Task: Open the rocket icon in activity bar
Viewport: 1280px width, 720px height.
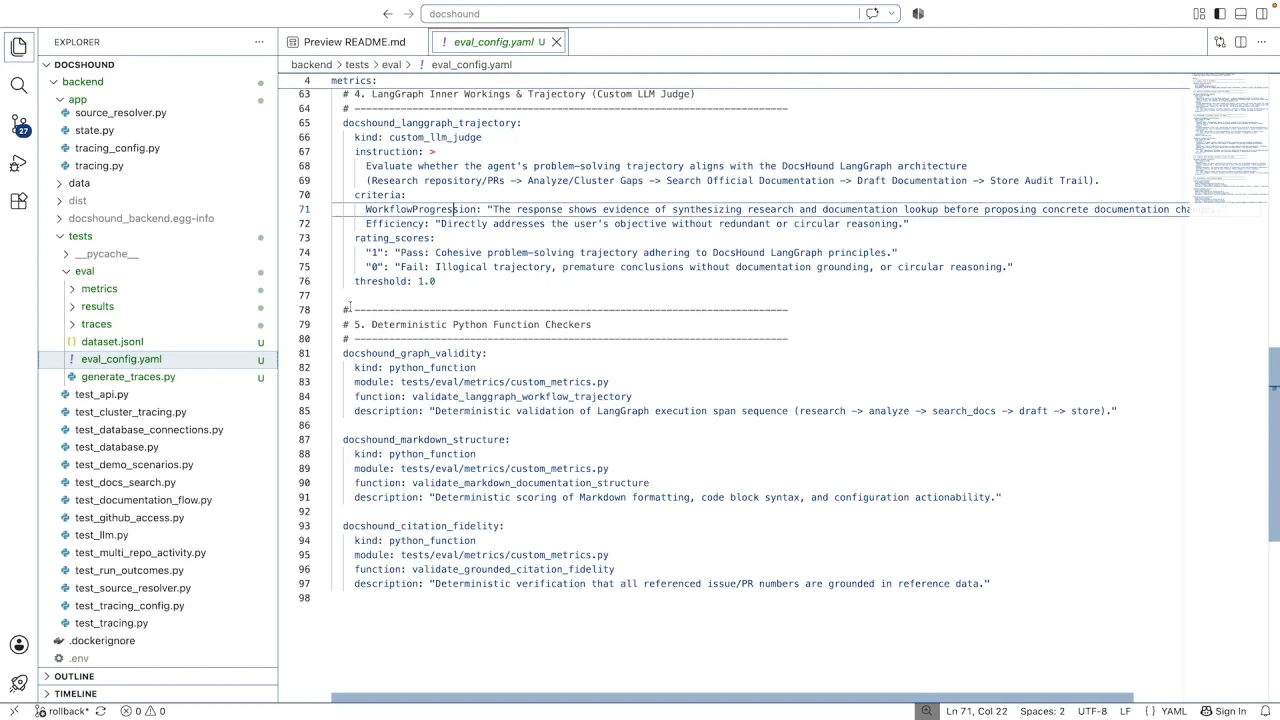Action: coord(19,684)
